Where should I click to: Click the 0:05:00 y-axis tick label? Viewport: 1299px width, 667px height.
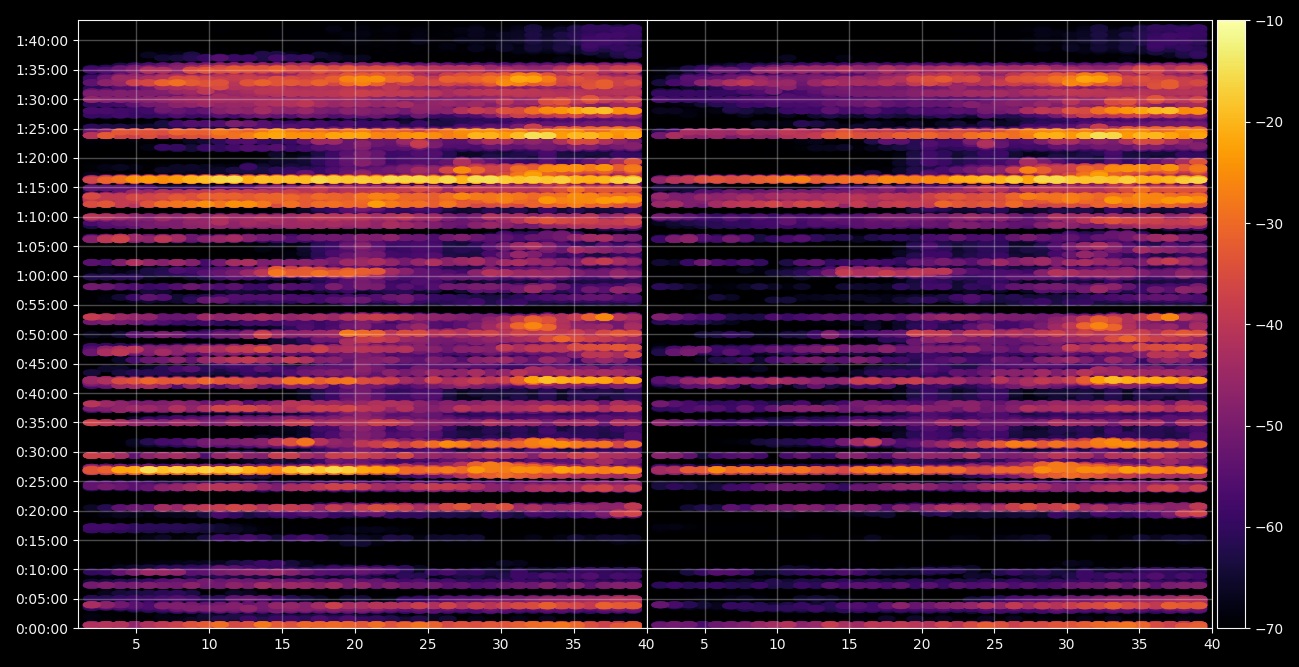42,599
